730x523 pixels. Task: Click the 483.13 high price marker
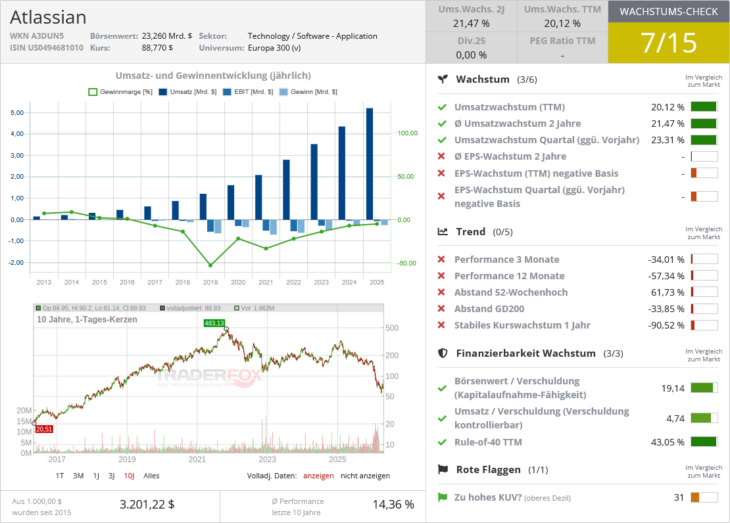pyautogui.click(x=214, y=323)
